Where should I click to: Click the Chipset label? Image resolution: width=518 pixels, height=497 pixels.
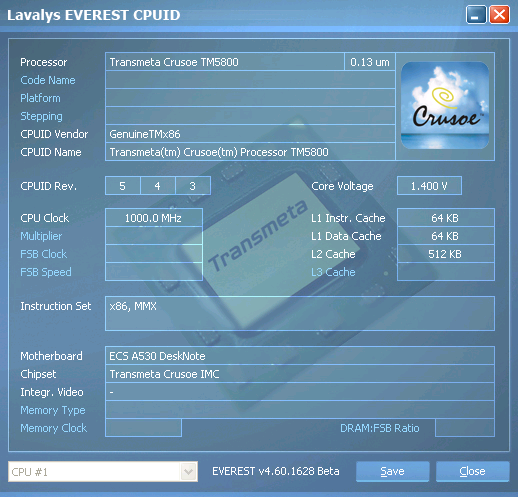tap(38, 374)
